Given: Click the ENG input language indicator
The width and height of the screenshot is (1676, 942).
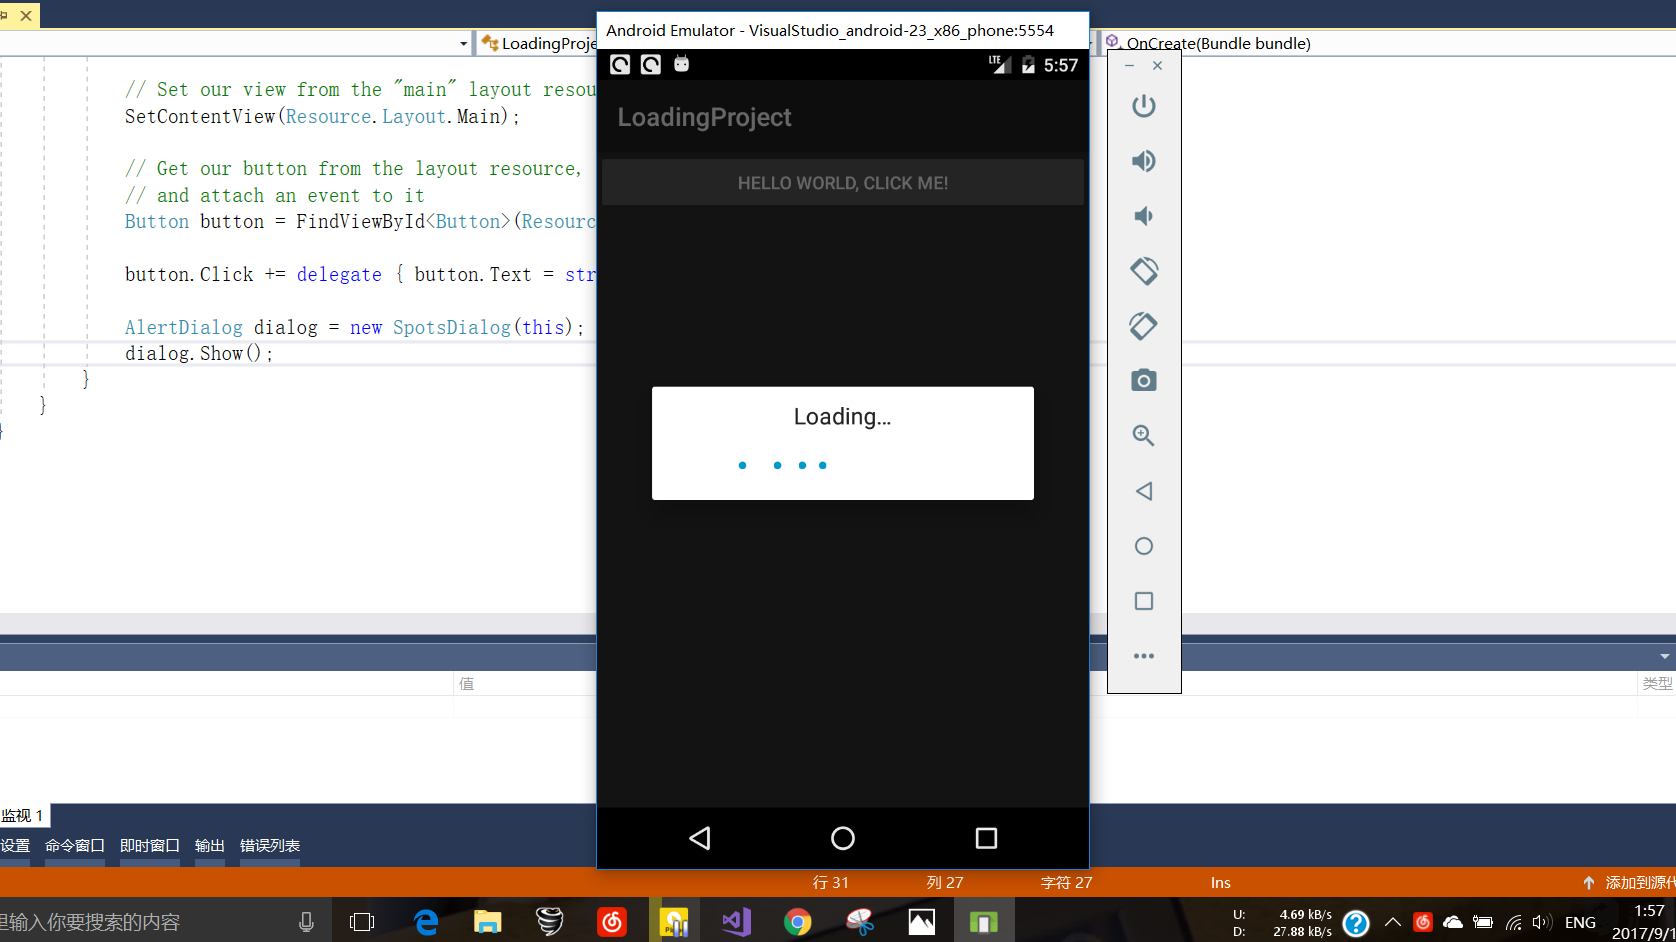Looking at the screenshot, I should 1580,922.
